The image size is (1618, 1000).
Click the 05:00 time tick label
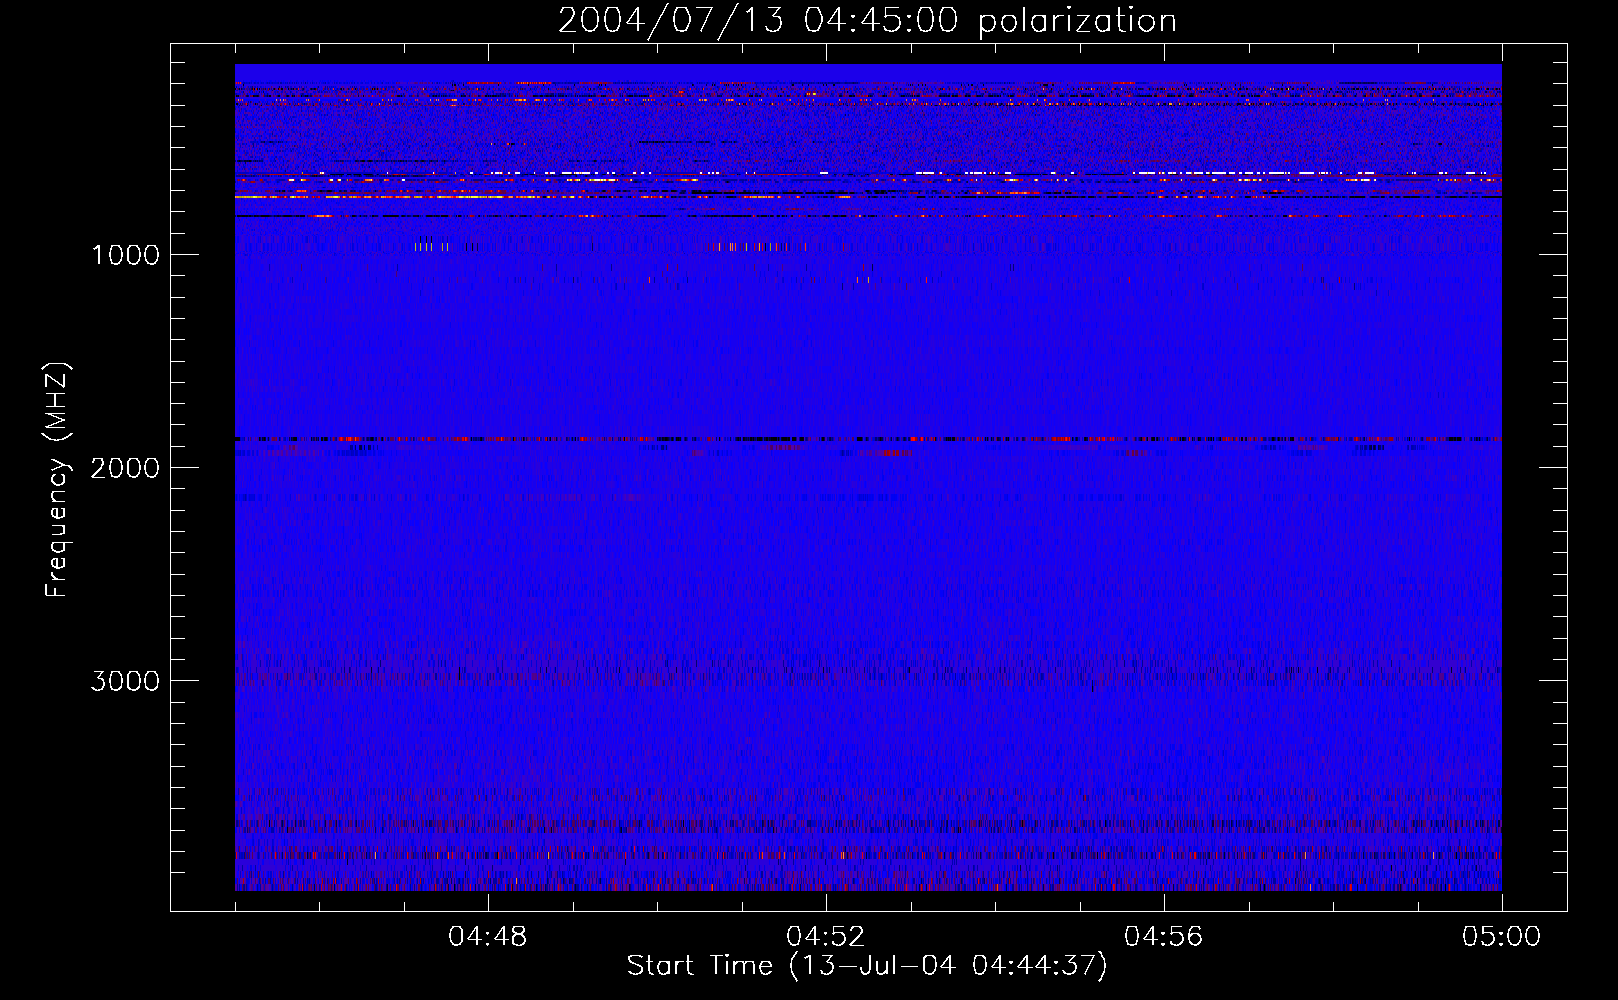1502,937
